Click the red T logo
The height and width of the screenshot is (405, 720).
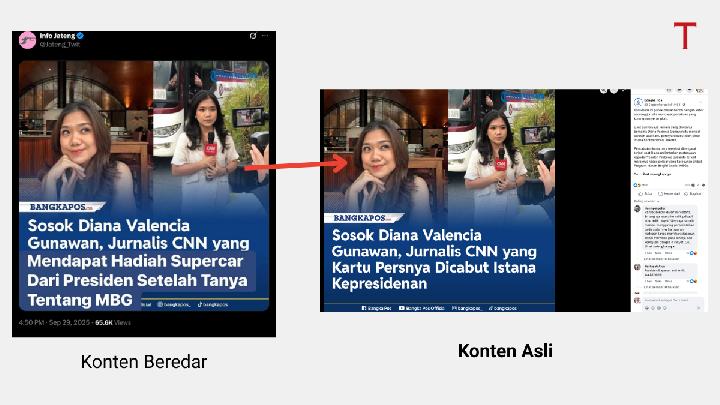click(684, 37)
